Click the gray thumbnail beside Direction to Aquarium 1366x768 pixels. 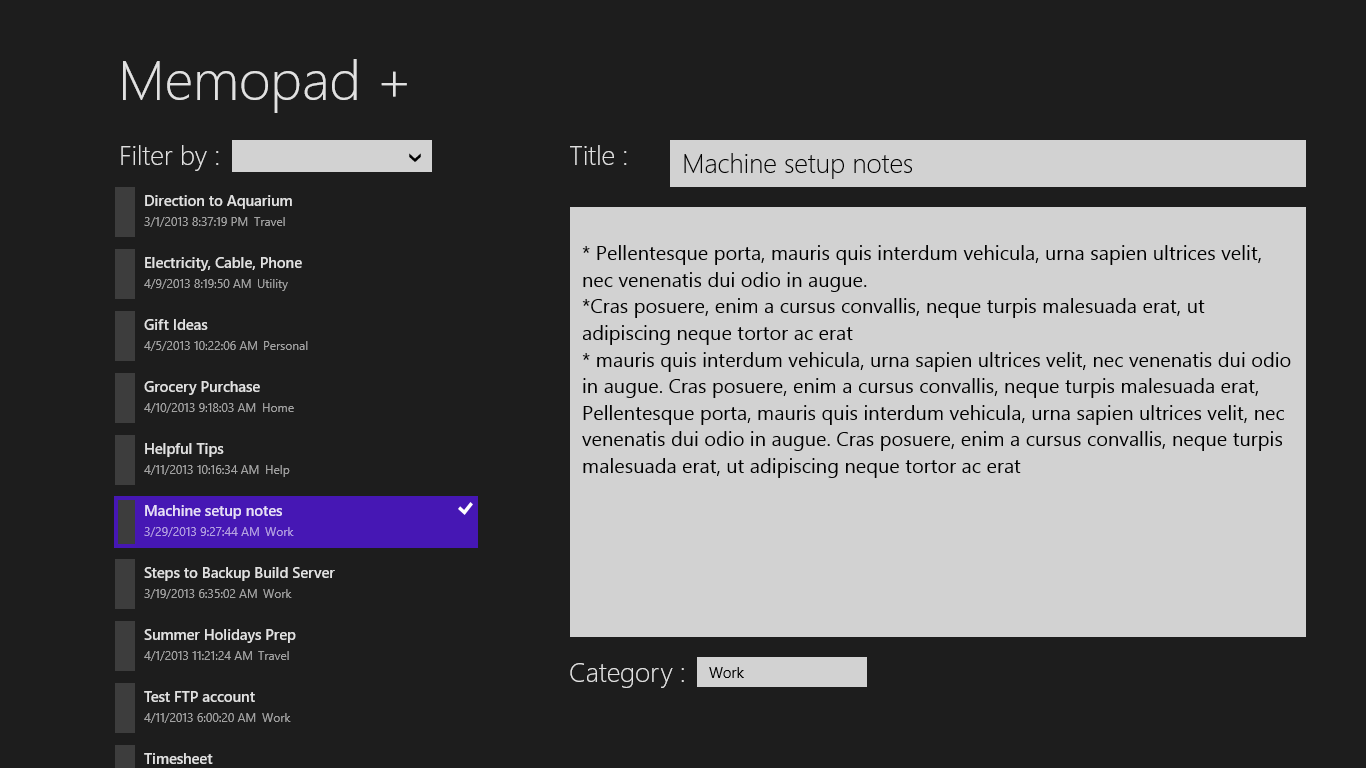click(125, 212)
